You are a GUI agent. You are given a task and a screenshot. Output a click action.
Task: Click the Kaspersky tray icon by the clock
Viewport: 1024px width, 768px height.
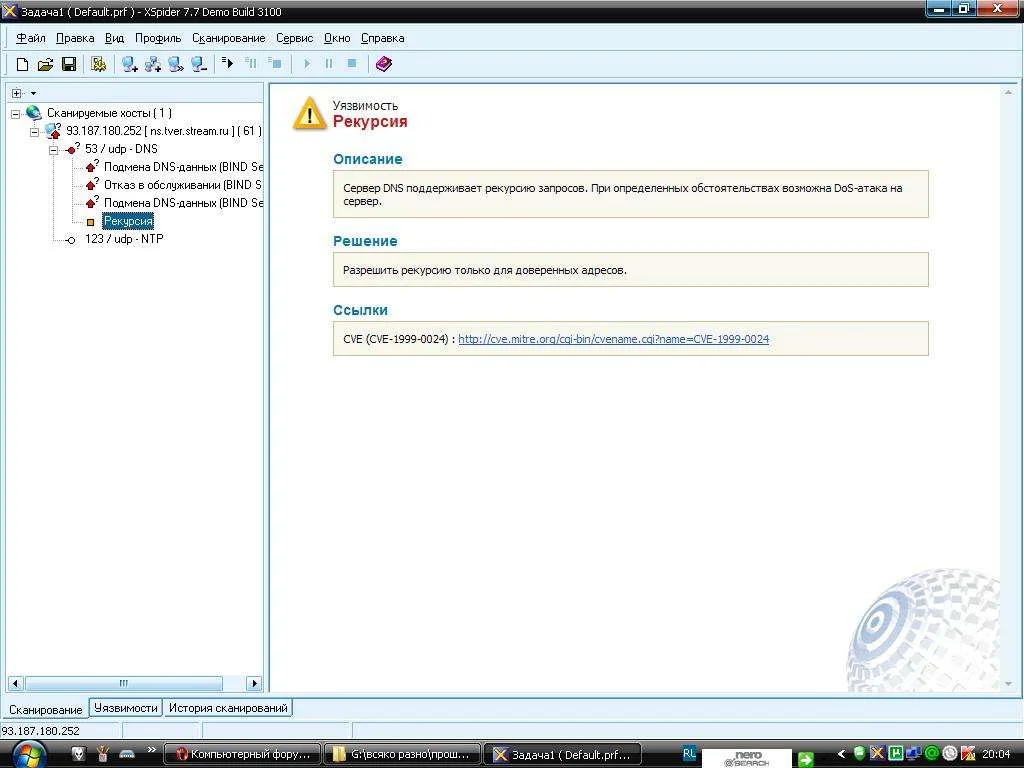(x=968, y=754)
